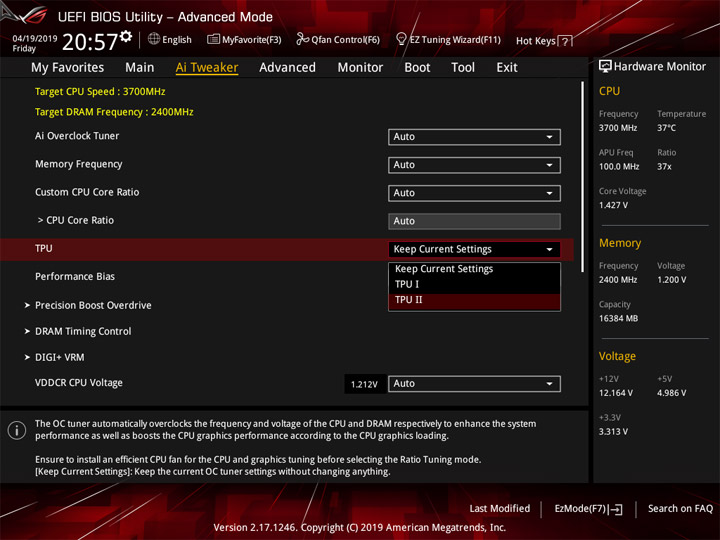The image size is (720, 540).
Task: Click the +3.3V 3.313 V reading
Action: [613, 432]
